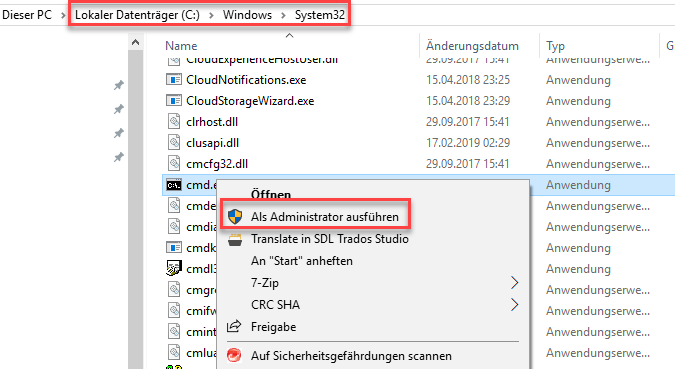Expand the CRC SHA submenu arrow
This screenshot has width=675, height=369.
point(514,305)
